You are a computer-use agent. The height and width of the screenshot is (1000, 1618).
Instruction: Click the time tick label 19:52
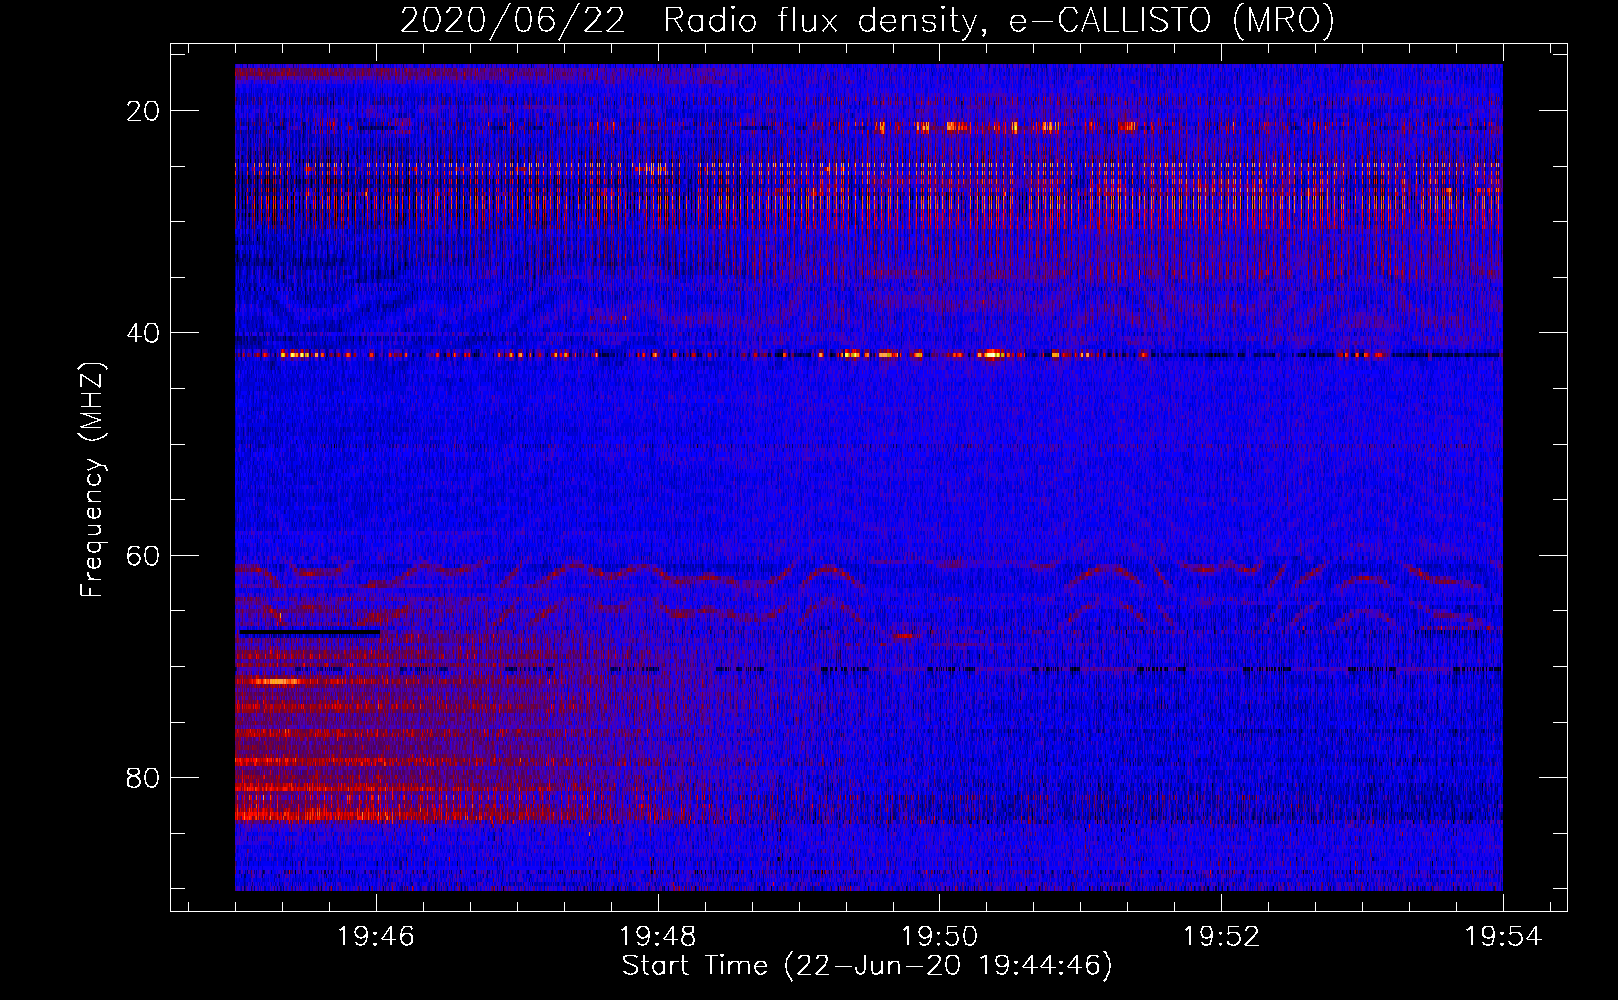[1221, 937]
